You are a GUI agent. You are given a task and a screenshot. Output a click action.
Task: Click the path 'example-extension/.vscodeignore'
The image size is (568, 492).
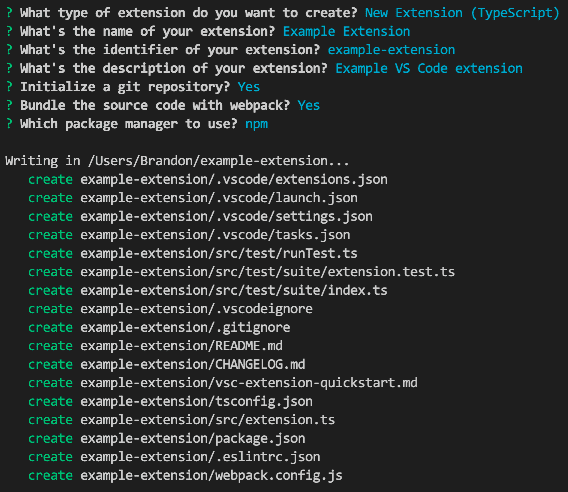point(196,309)
